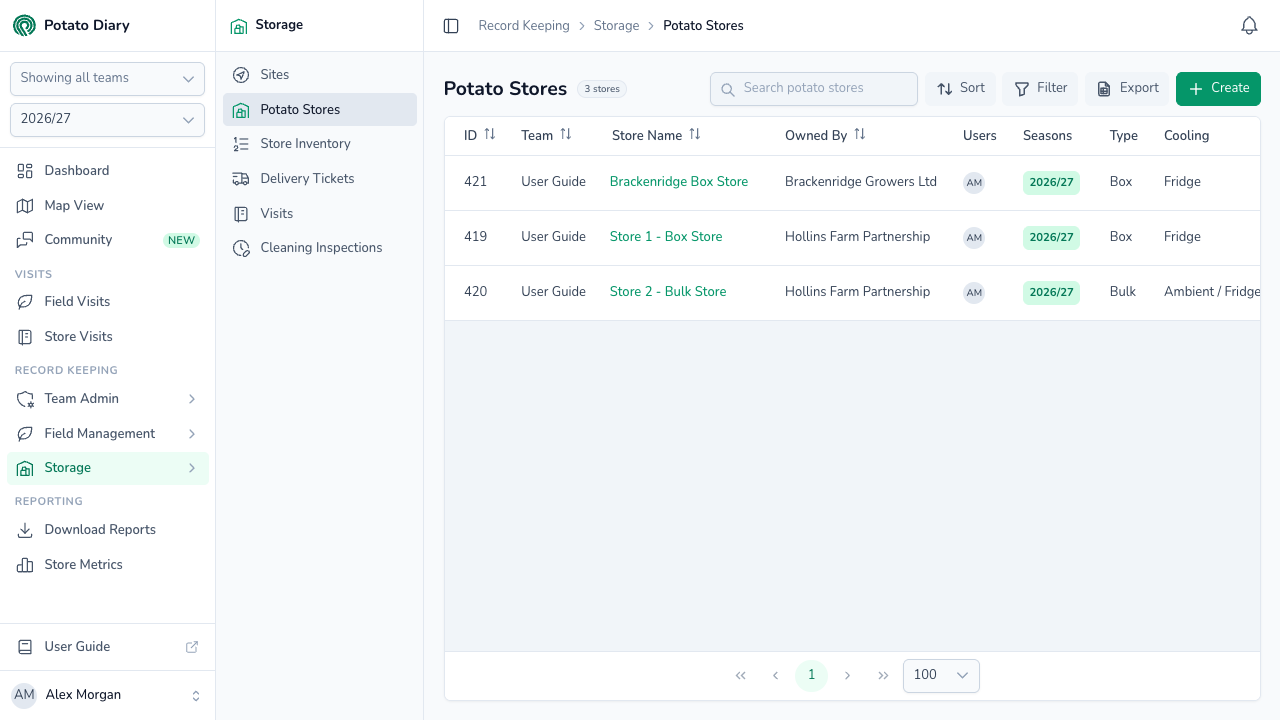Viewport: 1280px width, 720px height.
Task: Open the Store 1 - Box Store link
Action: [x=666, y=237]
